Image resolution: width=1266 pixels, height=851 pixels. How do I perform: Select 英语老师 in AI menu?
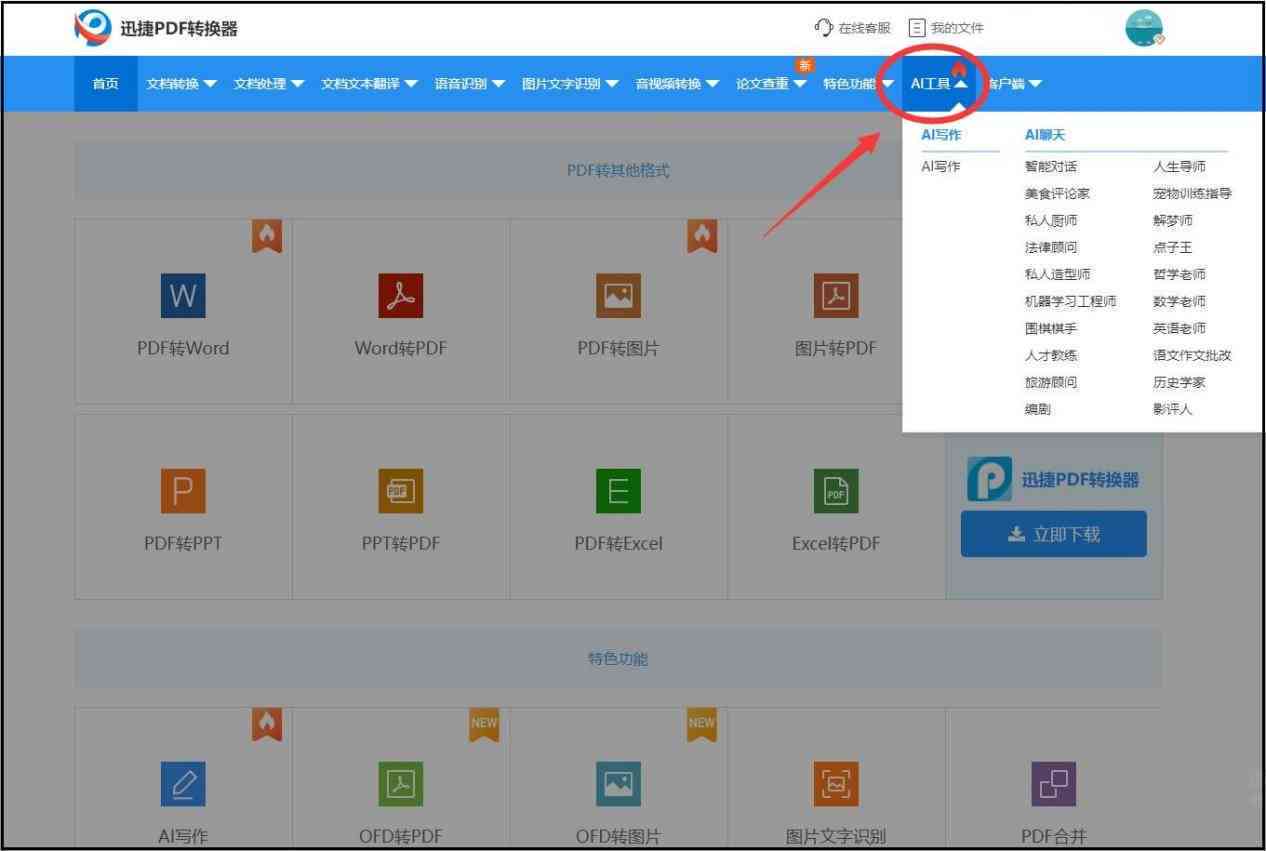click(x=1179, y=329)
